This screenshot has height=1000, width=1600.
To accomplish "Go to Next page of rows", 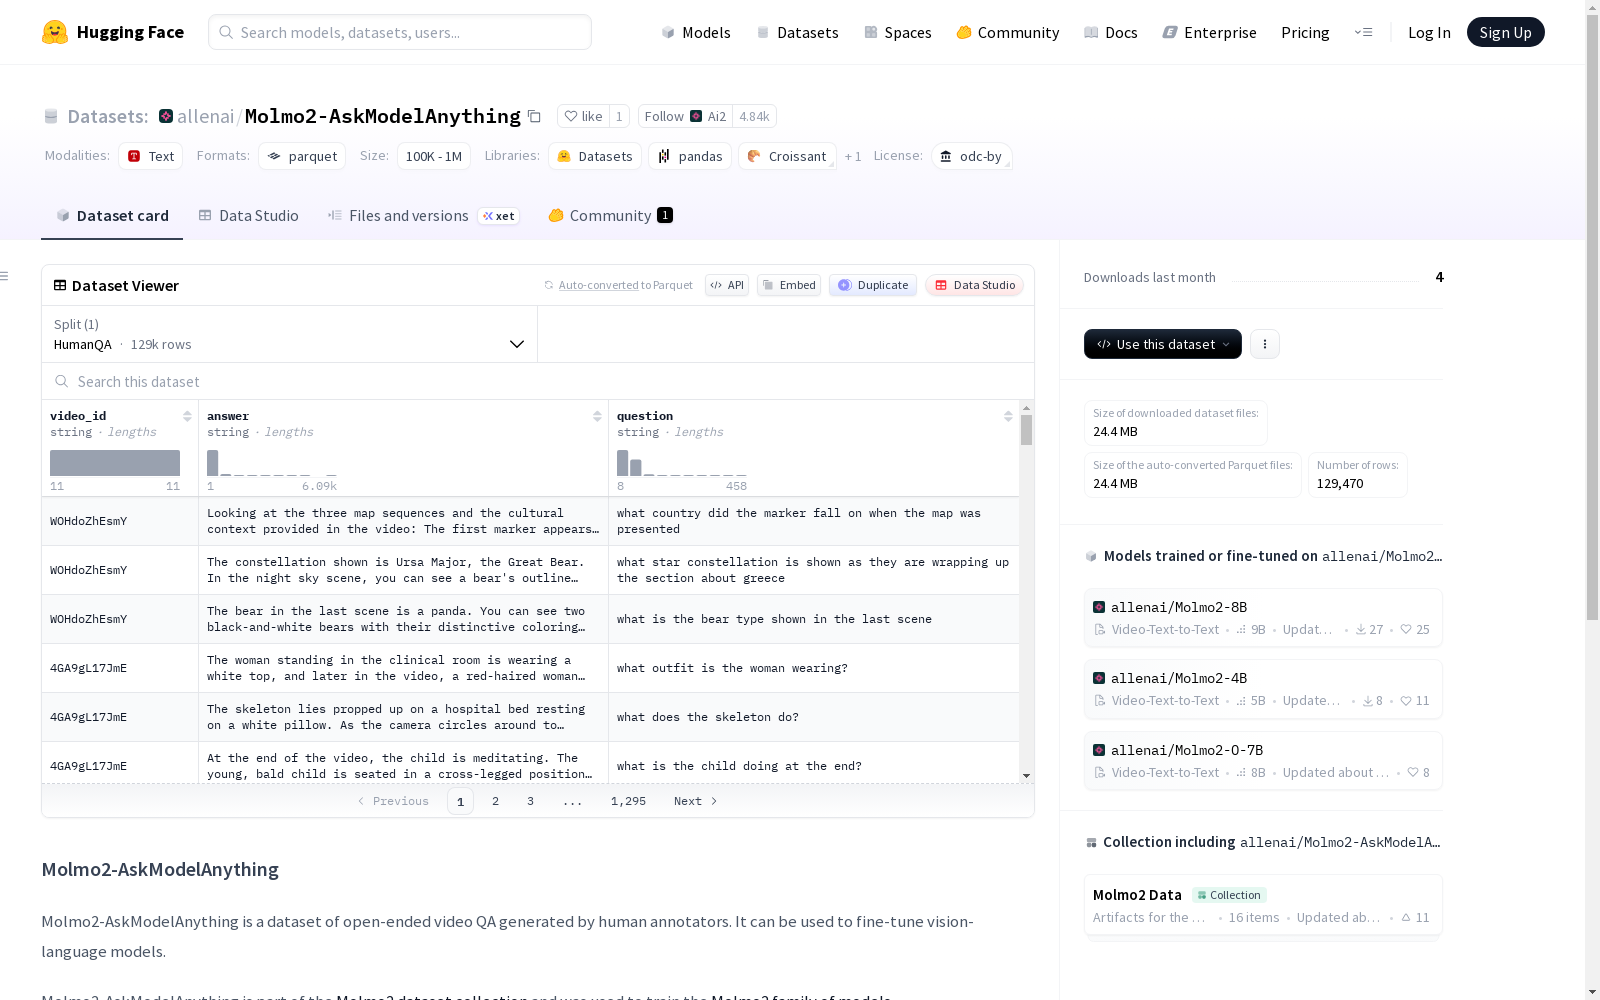I will 695,801.
